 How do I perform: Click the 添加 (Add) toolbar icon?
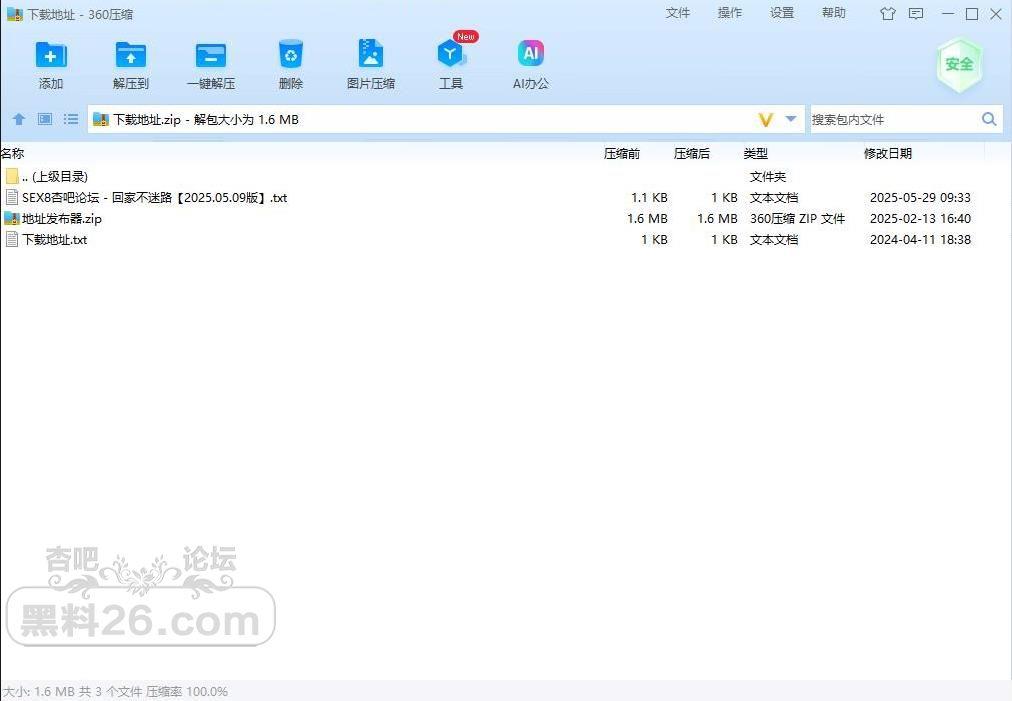coord(51,56)
